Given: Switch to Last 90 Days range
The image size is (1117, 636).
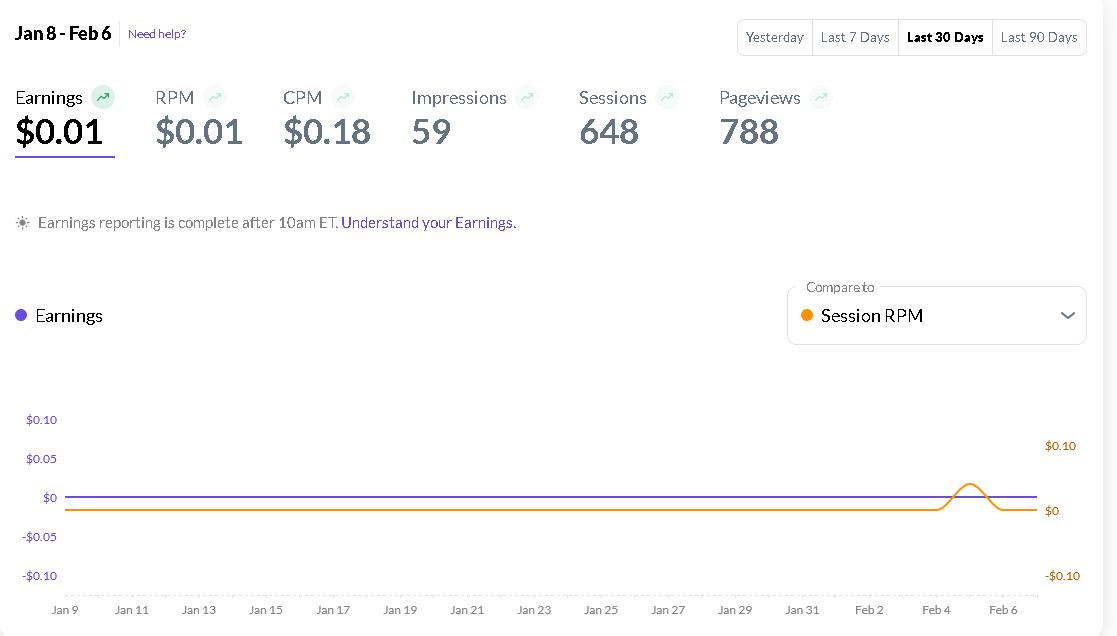Looking at the screenshot, I should pos(1038,37).
